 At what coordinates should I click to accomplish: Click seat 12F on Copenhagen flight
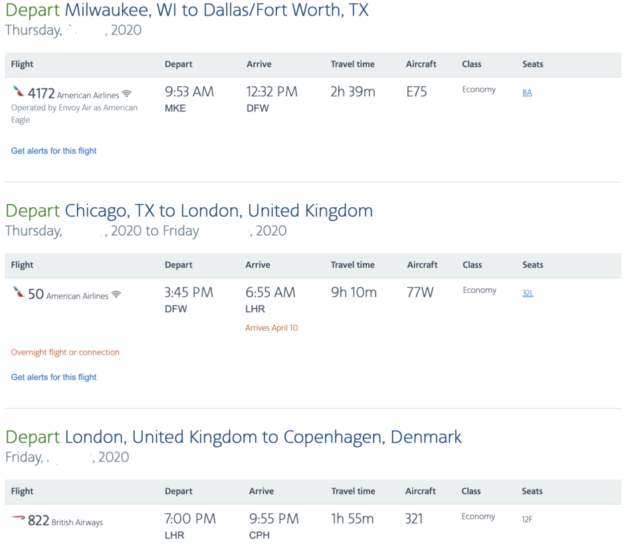tap(527, 520)
